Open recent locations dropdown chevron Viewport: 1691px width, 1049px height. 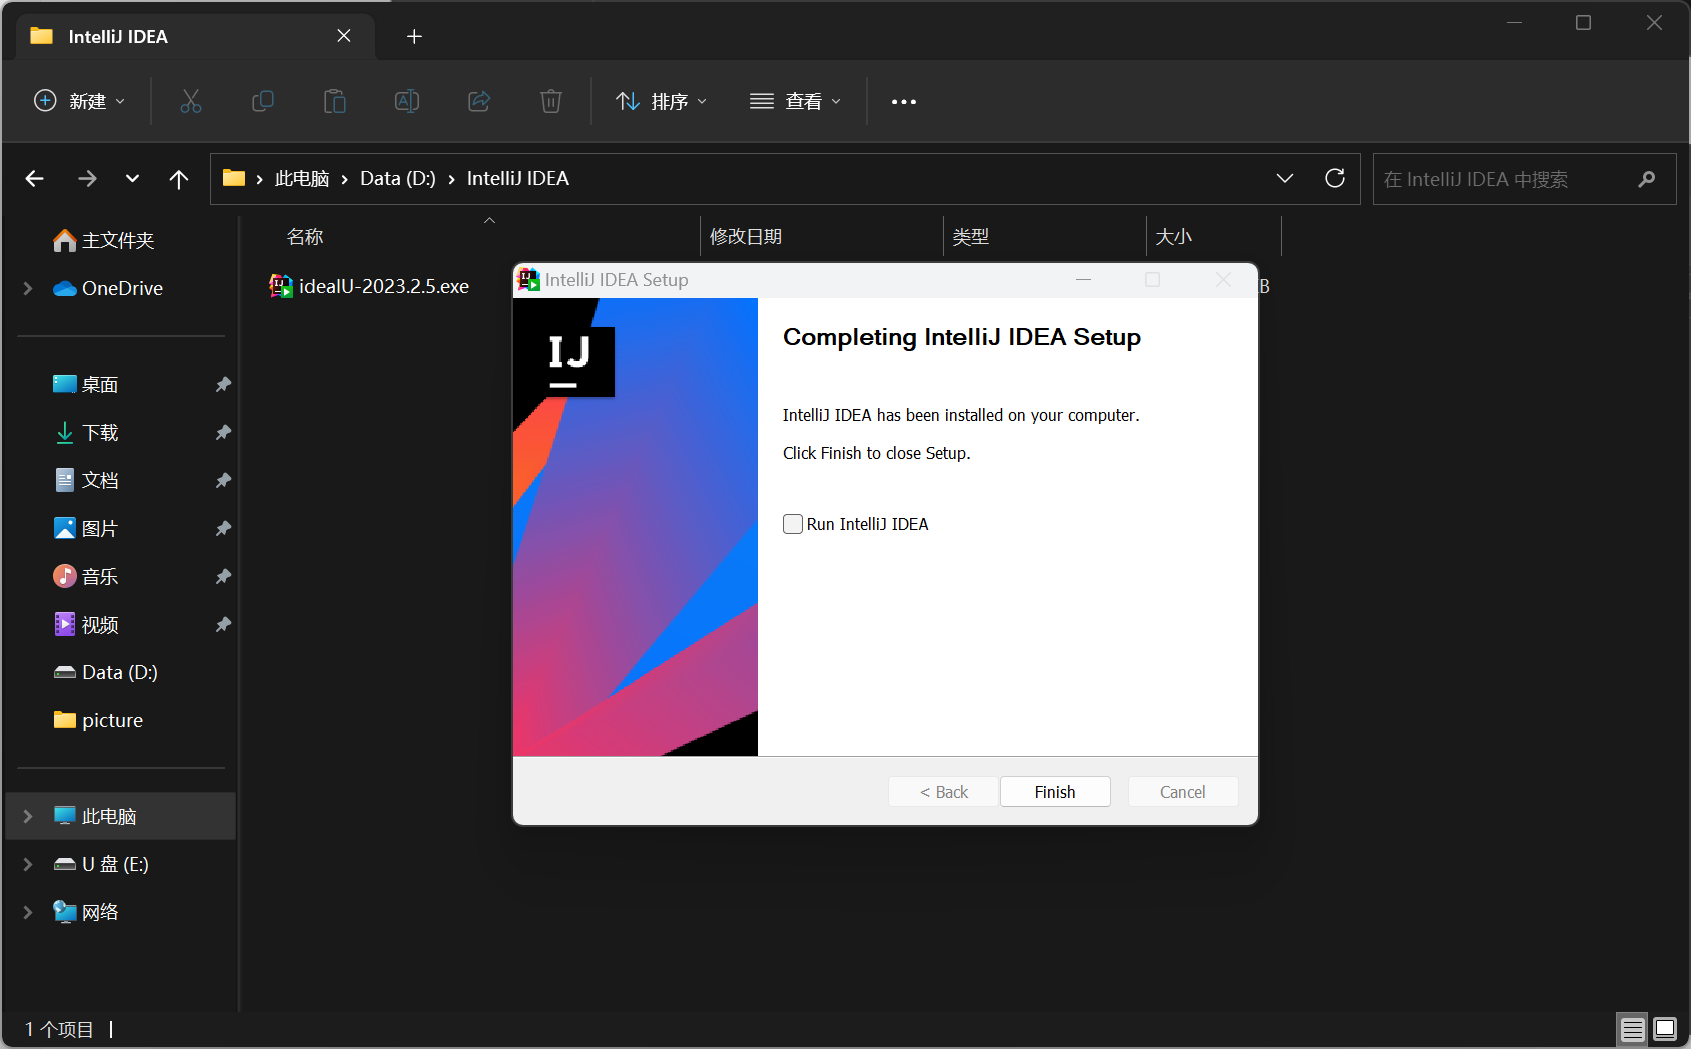pyautogui.click(x=132, y=179)
